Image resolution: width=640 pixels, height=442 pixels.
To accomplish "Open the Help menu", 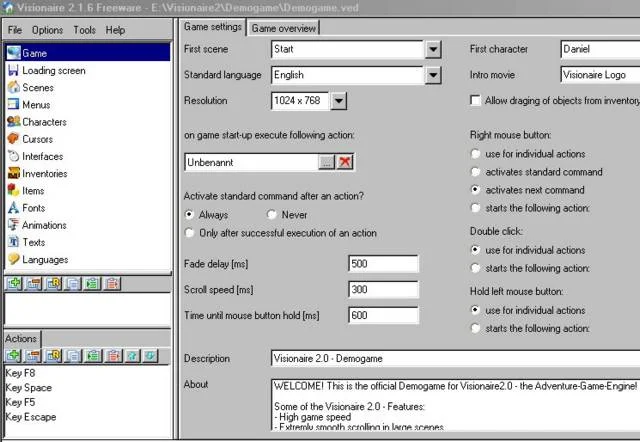I will click(115, 30).
